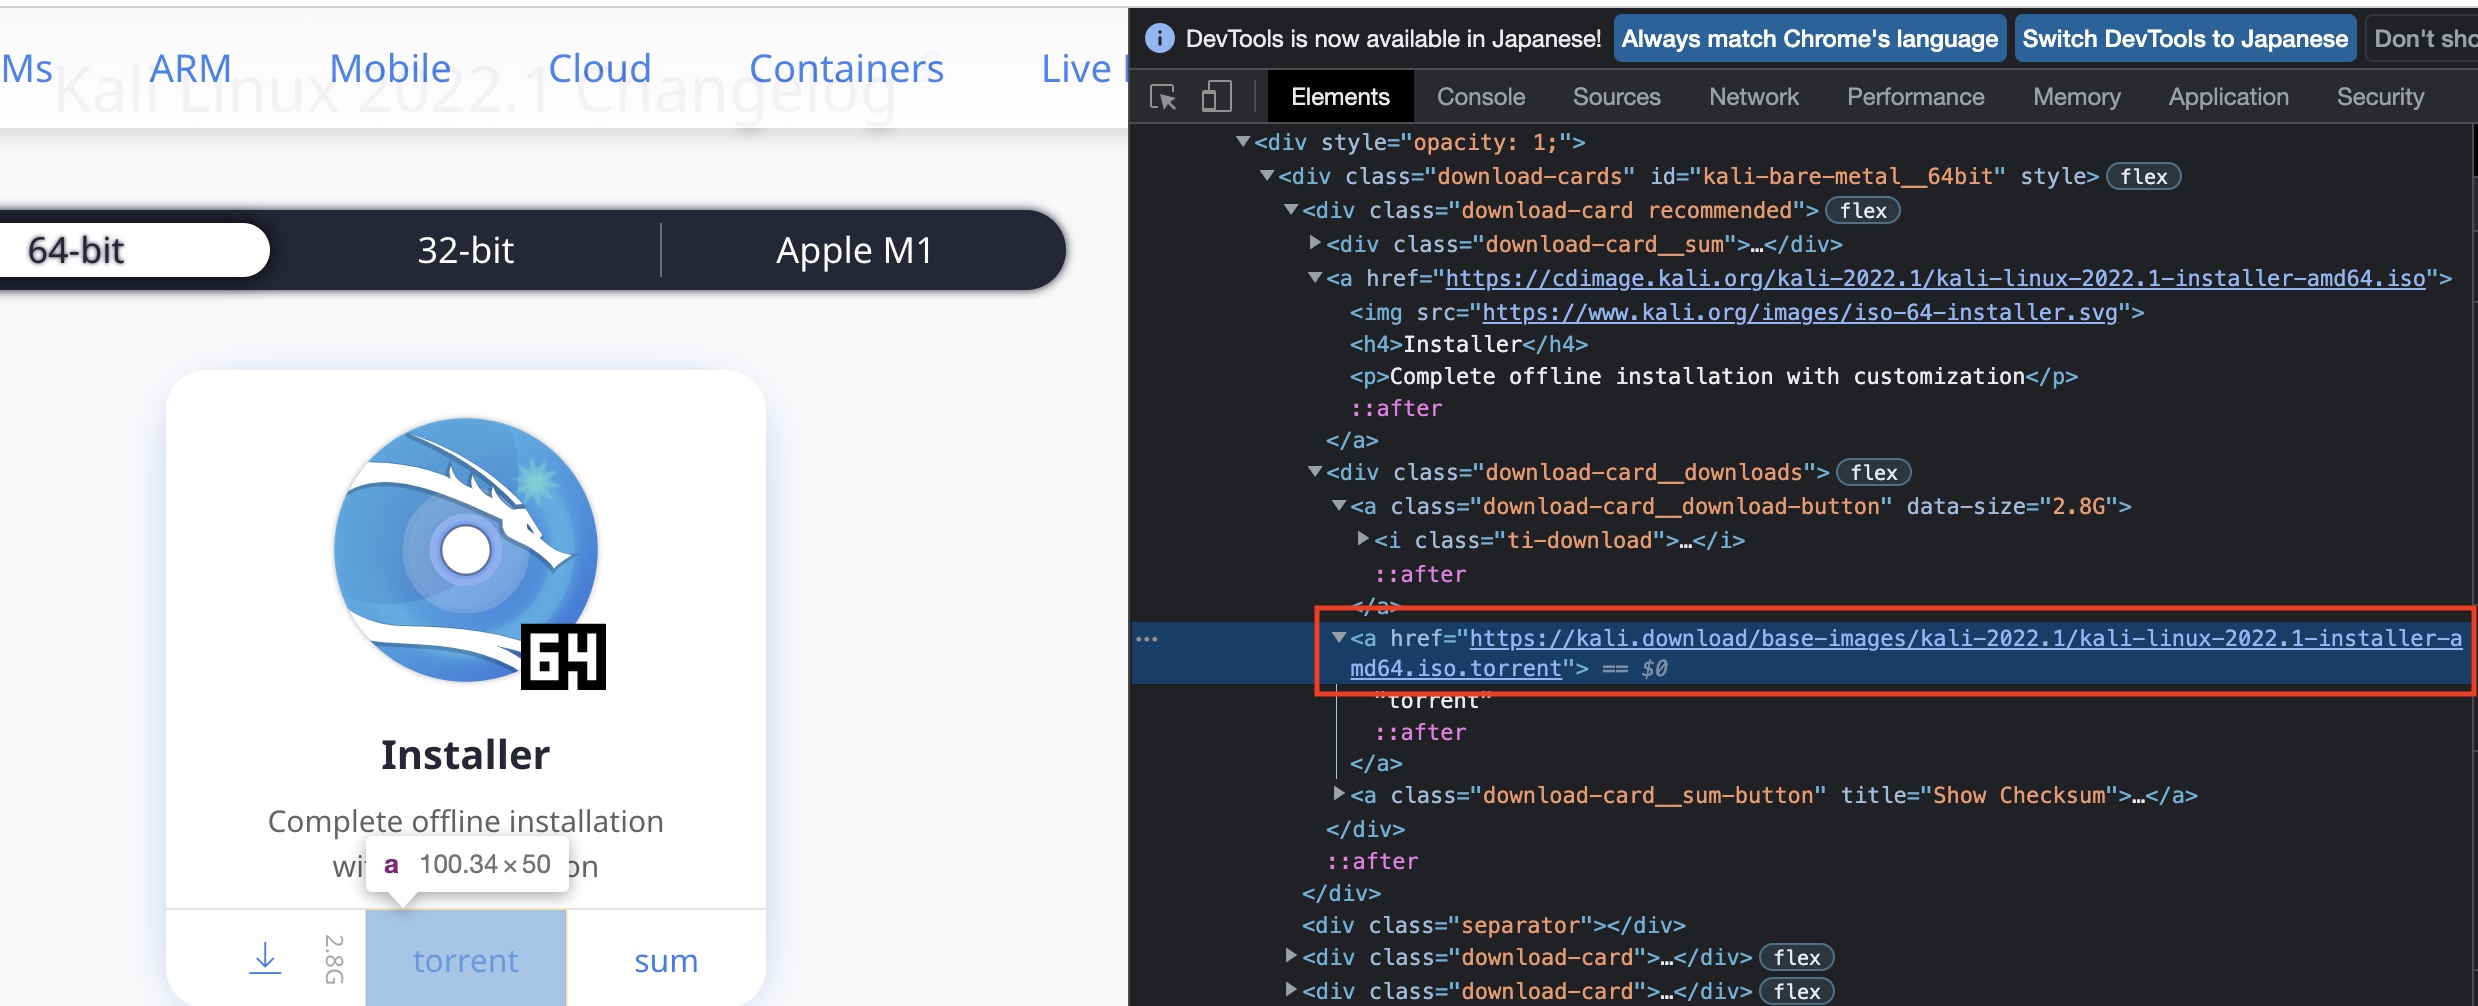Click the sum checksum link
Image resolution: width=2478 pixels, height=1006 pixels.
pos(666,960)
